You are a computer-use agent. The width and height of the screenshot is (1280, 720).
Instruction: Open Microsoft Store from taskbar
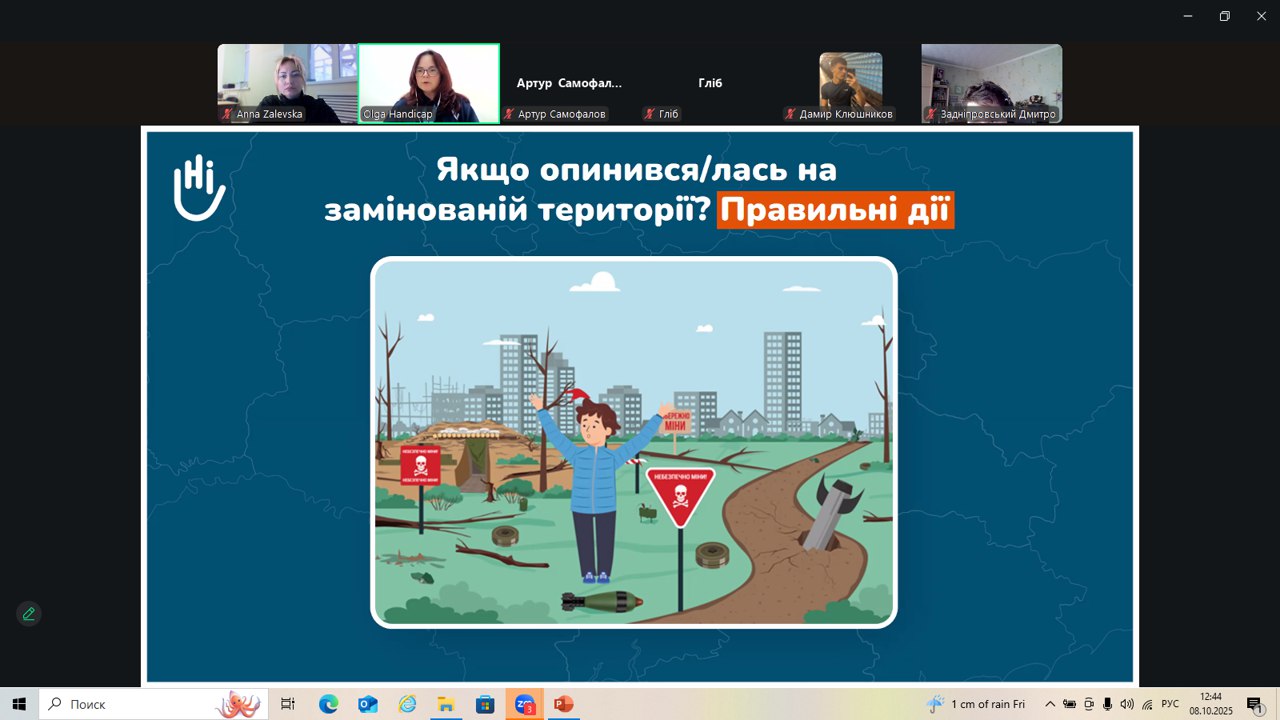[485, 704]
